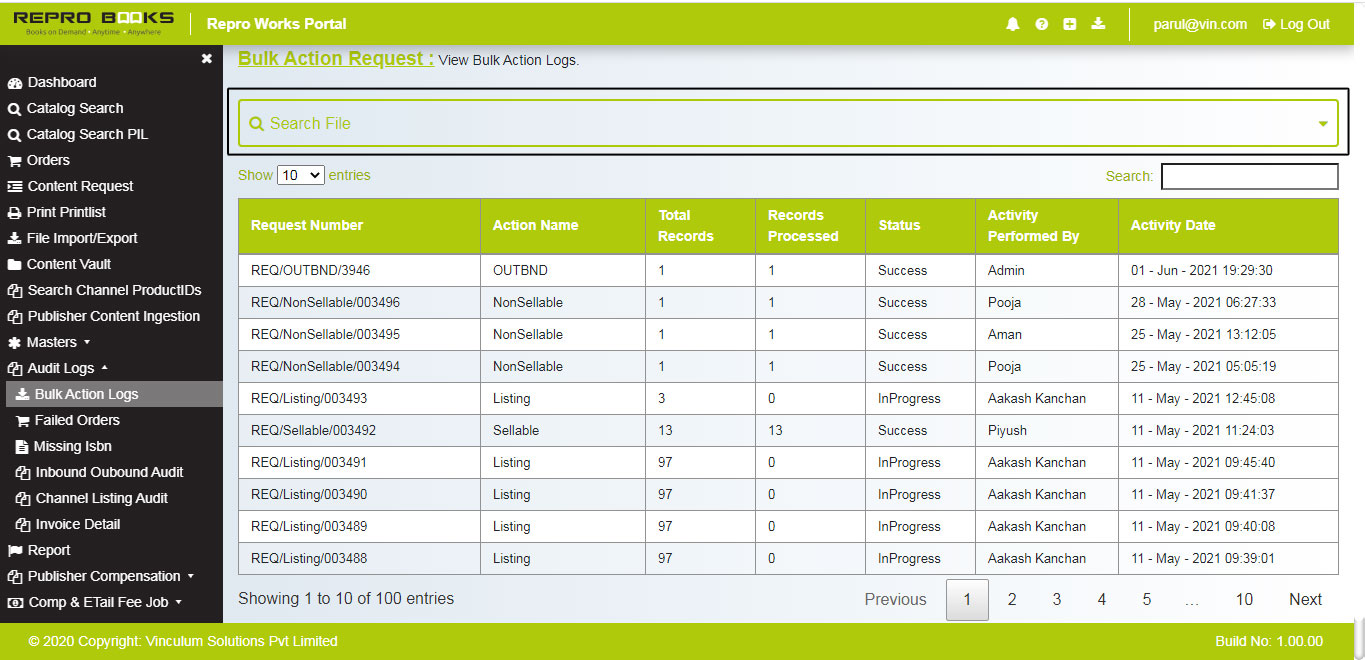Viewport: 1365px width, 660px height.
Task: Click the download icon in top bar
Action: (1098, 23)
